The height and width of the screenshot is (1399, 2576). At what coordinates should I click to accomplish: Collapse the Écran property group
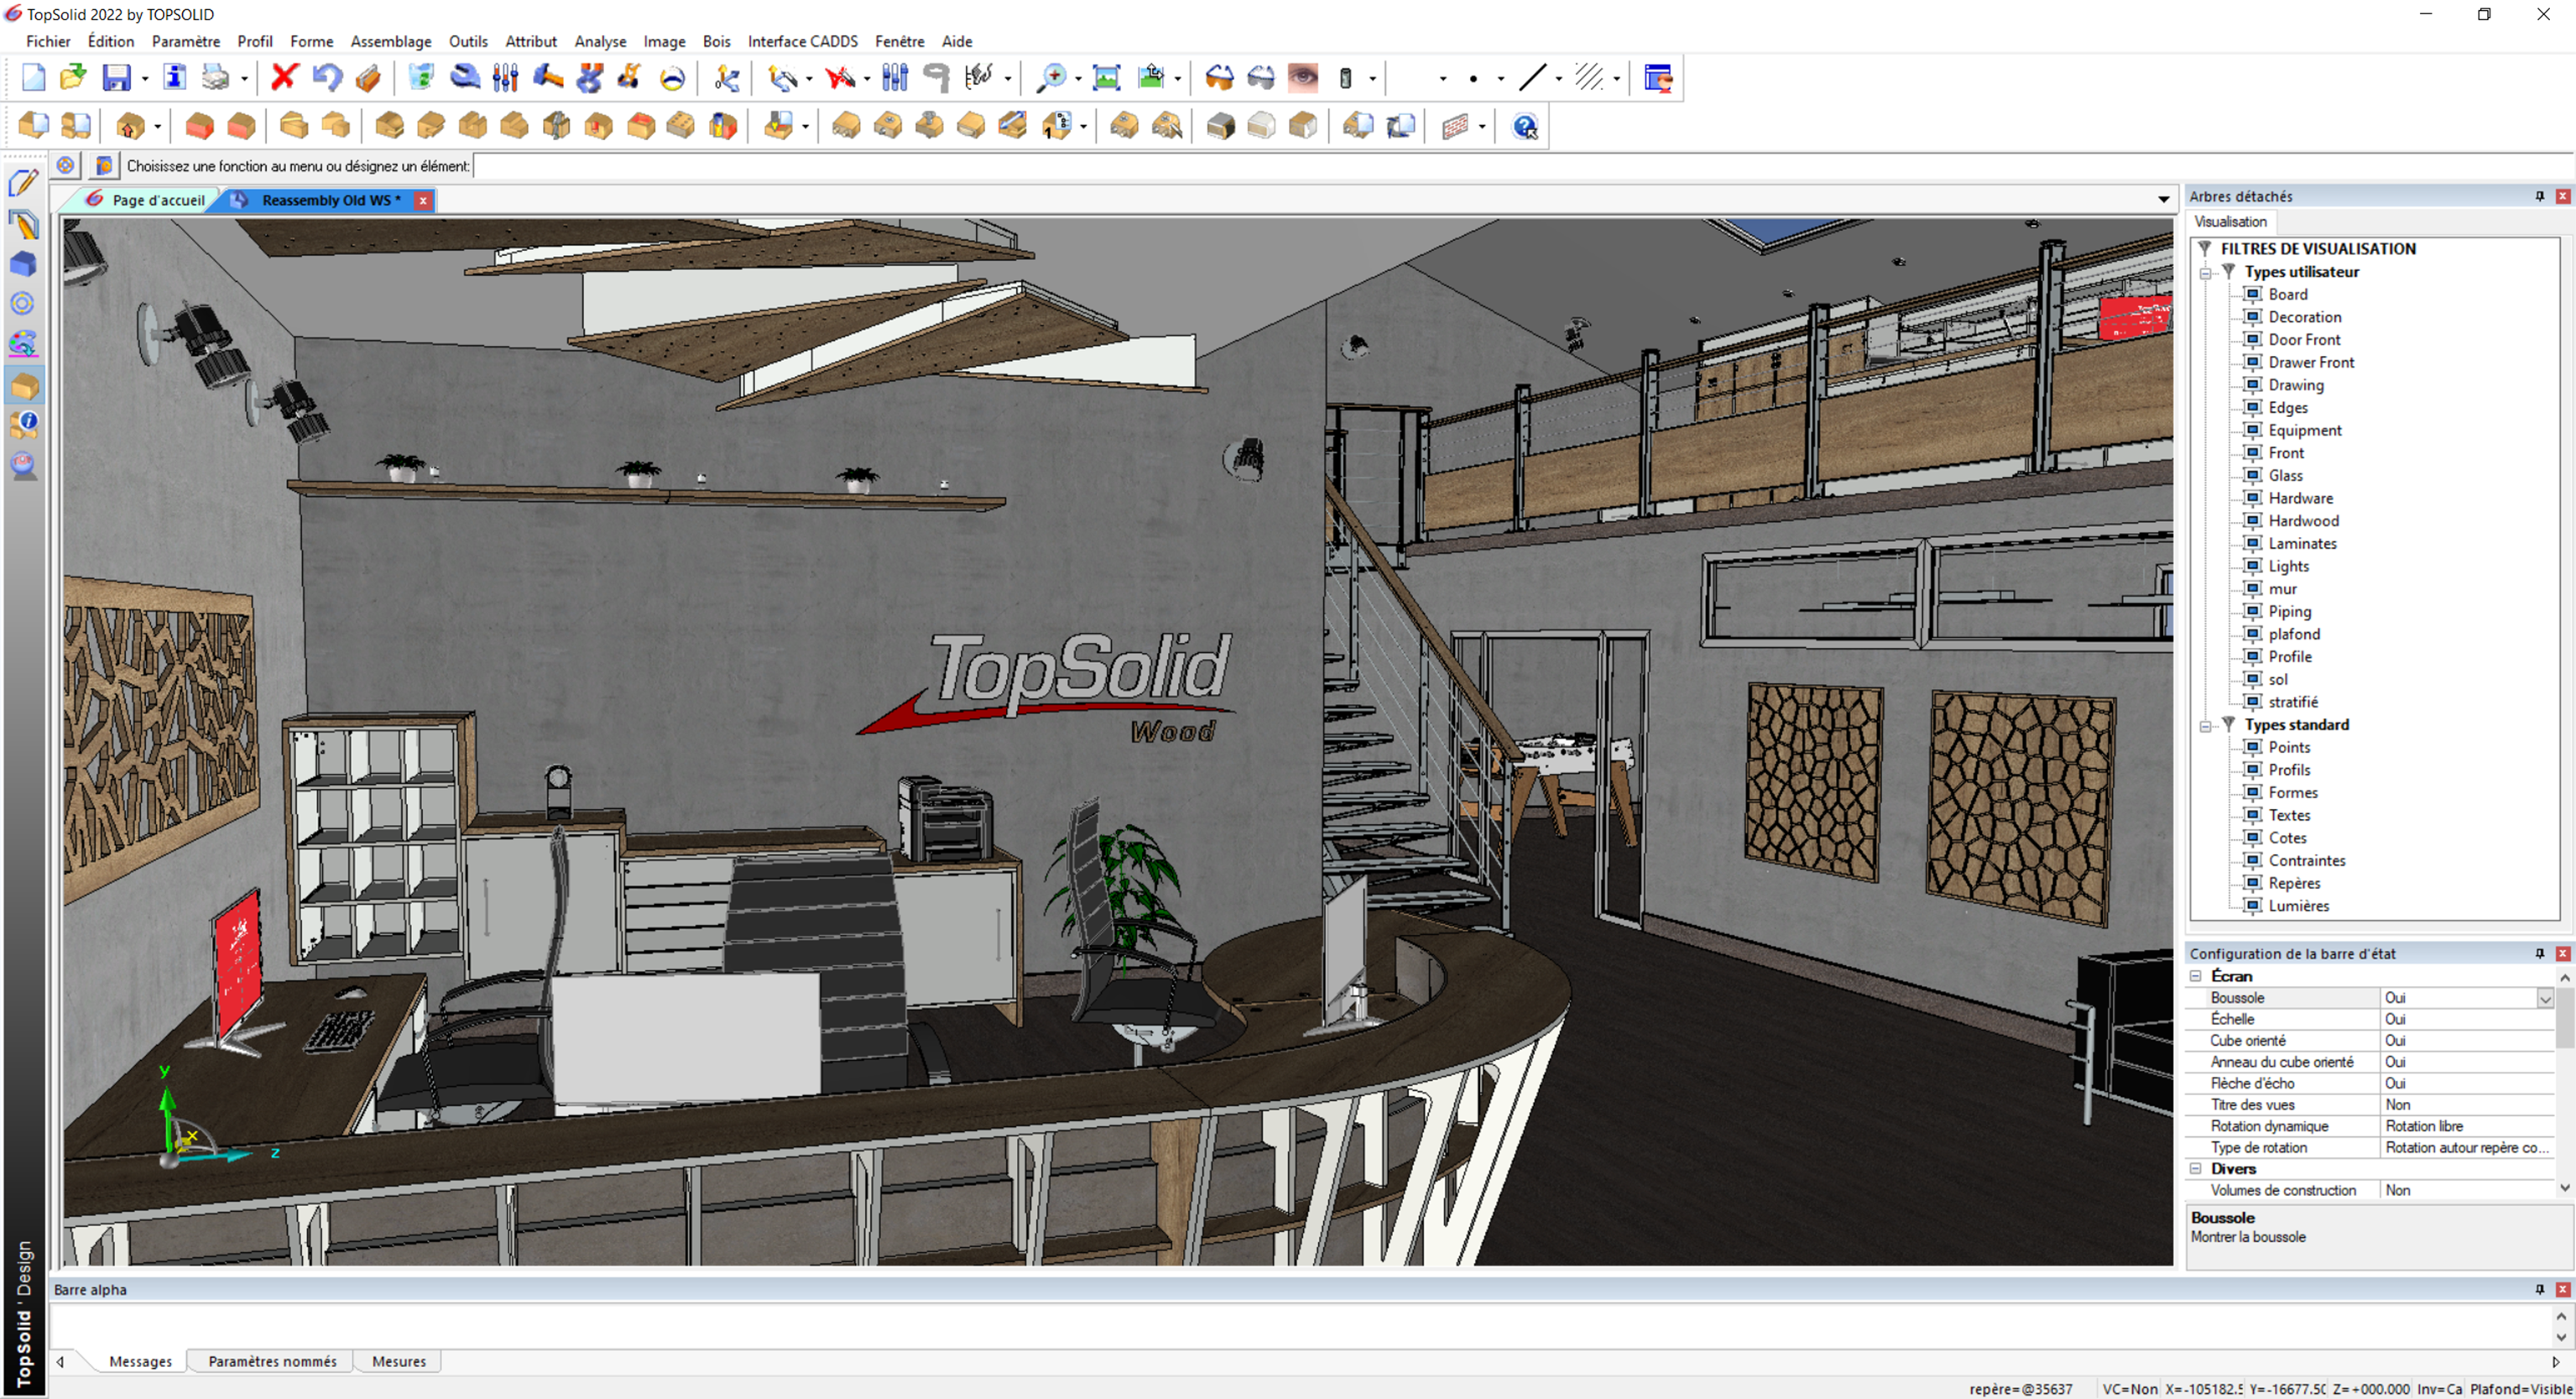coord(2196,976)
